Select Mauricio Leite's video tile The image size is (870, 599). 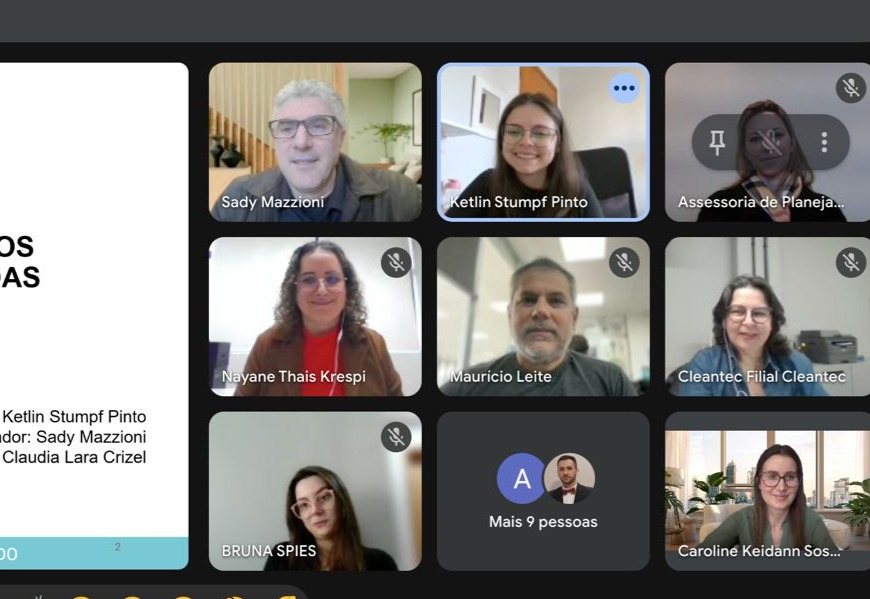(x=543, y=317)
